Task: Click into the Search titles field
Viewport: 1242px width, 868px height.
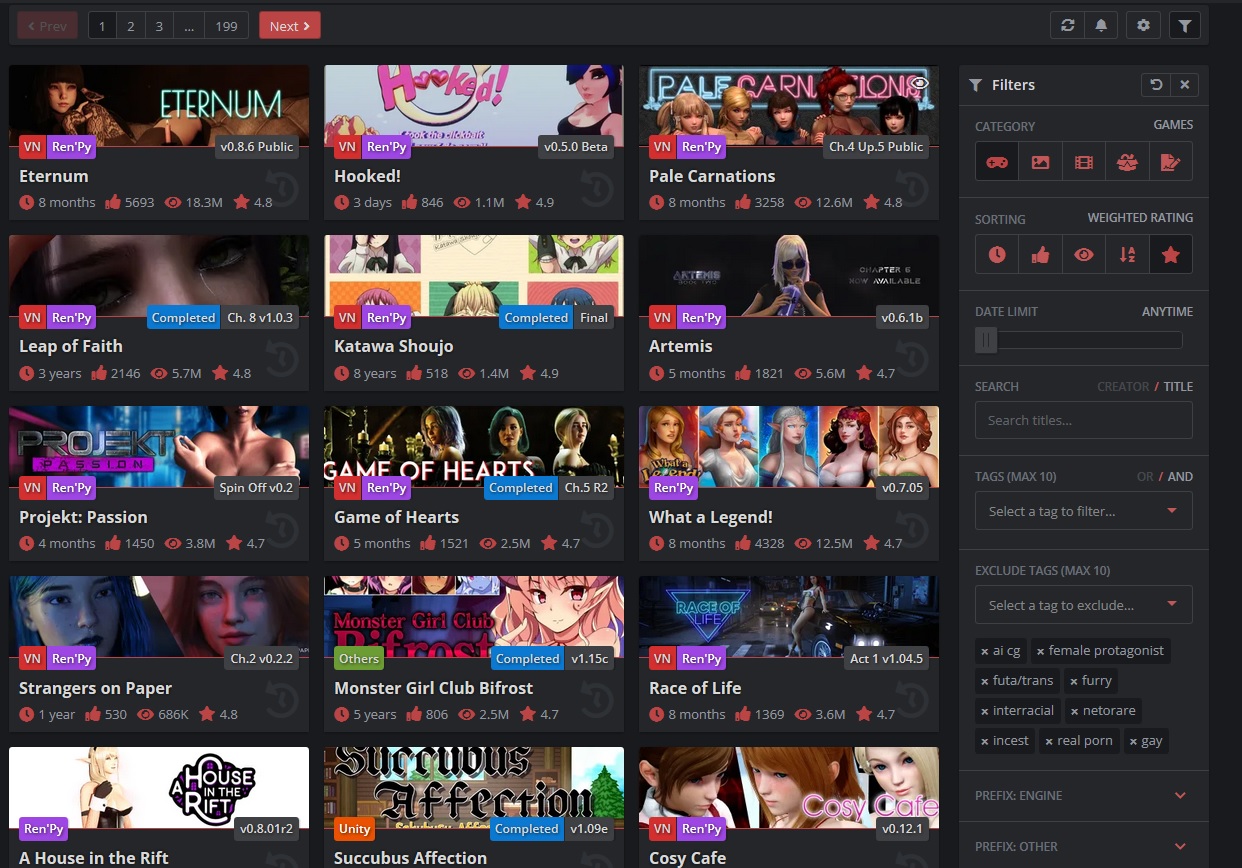Action: click(1084, 420)
